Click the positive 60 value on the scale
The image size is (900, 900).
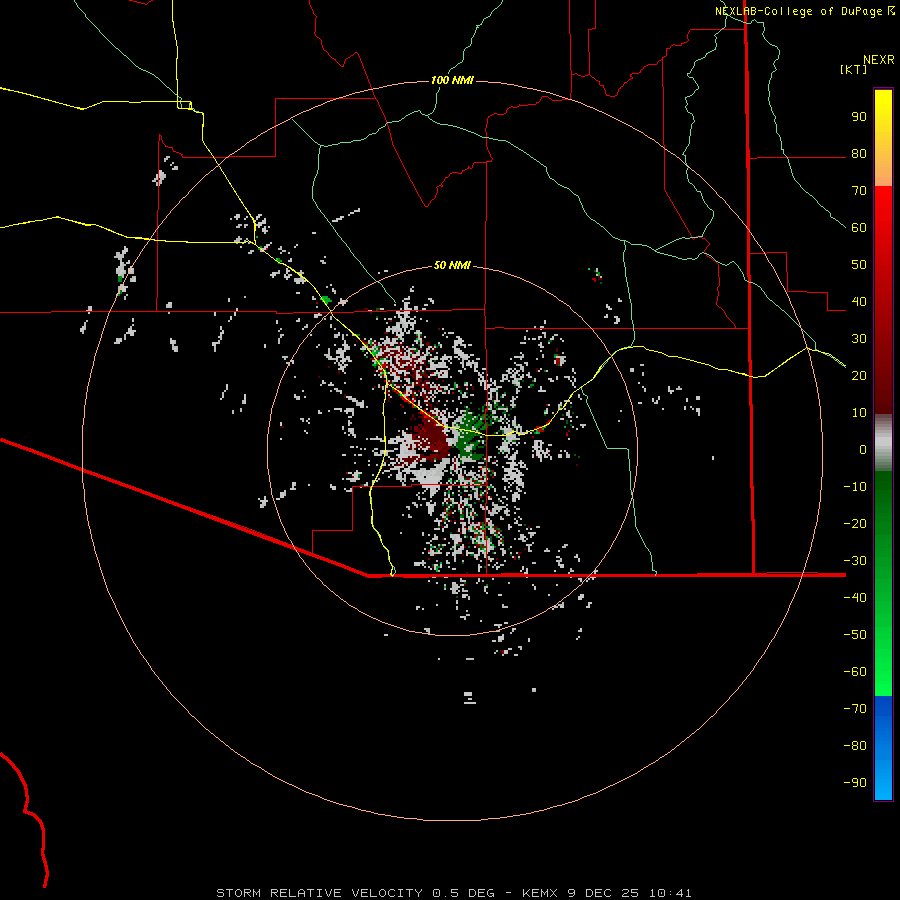pyautogui.click(x=859, y=228)
